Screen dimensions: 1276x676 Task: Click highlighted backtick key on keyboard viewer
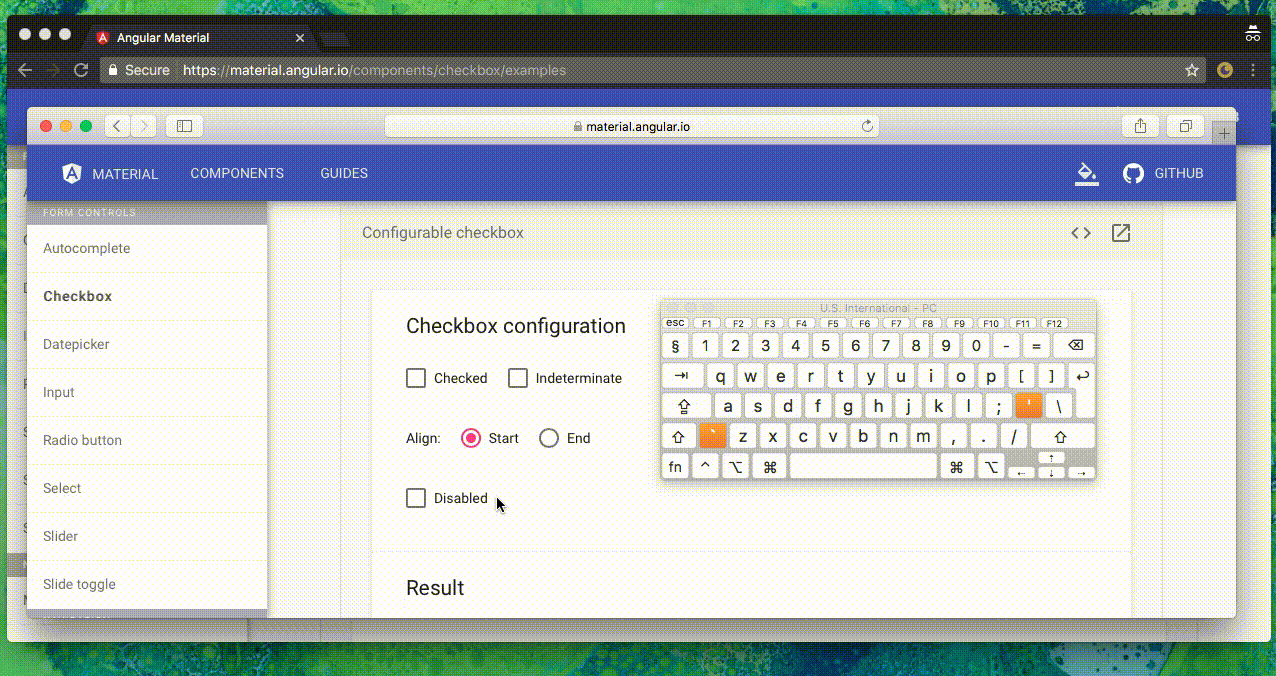[712, 436]
